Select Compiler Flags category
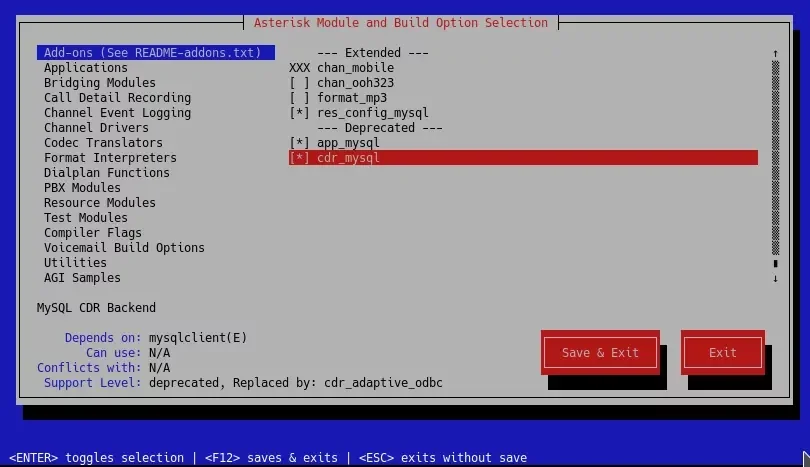Screen dimensions: 810x467 (x=92, y=232)
